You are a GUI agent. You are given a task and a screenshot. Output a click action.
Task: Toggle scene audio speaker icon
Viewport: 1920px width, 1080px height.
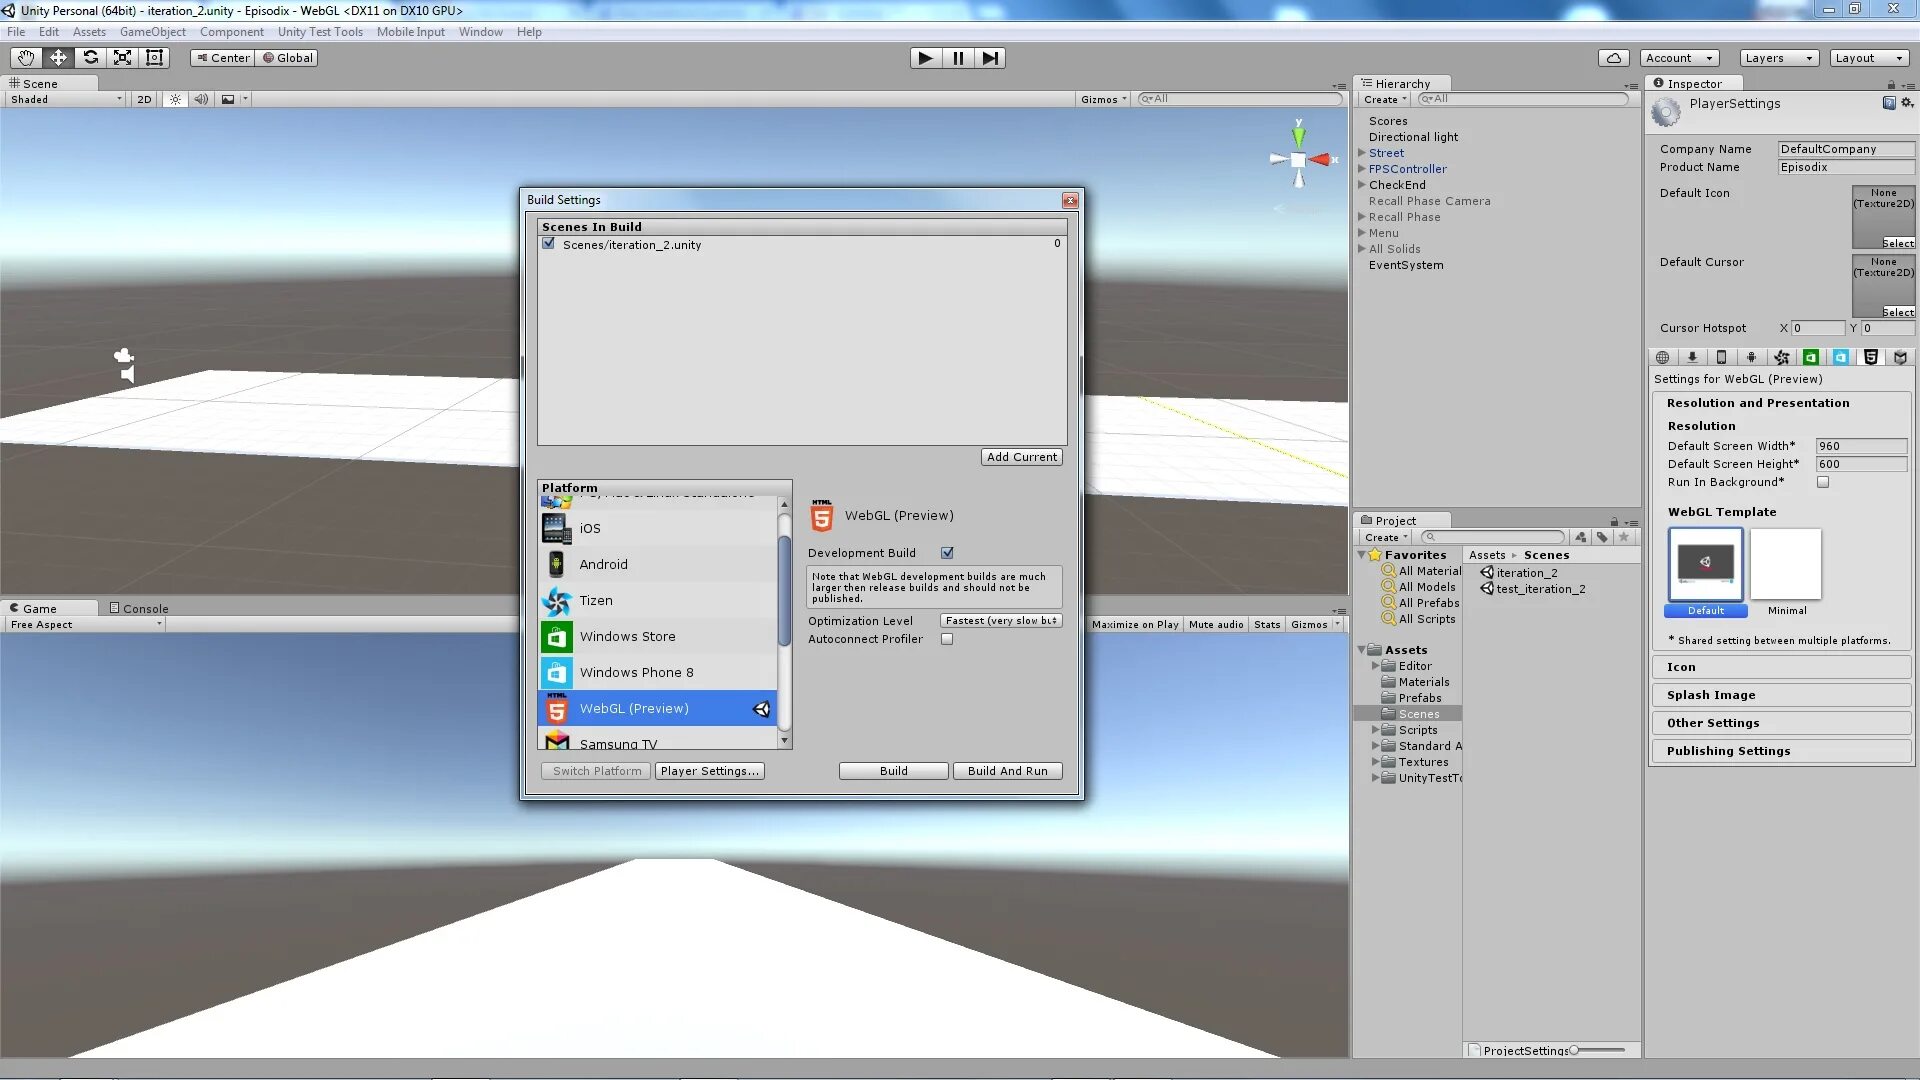coord(201,99)
